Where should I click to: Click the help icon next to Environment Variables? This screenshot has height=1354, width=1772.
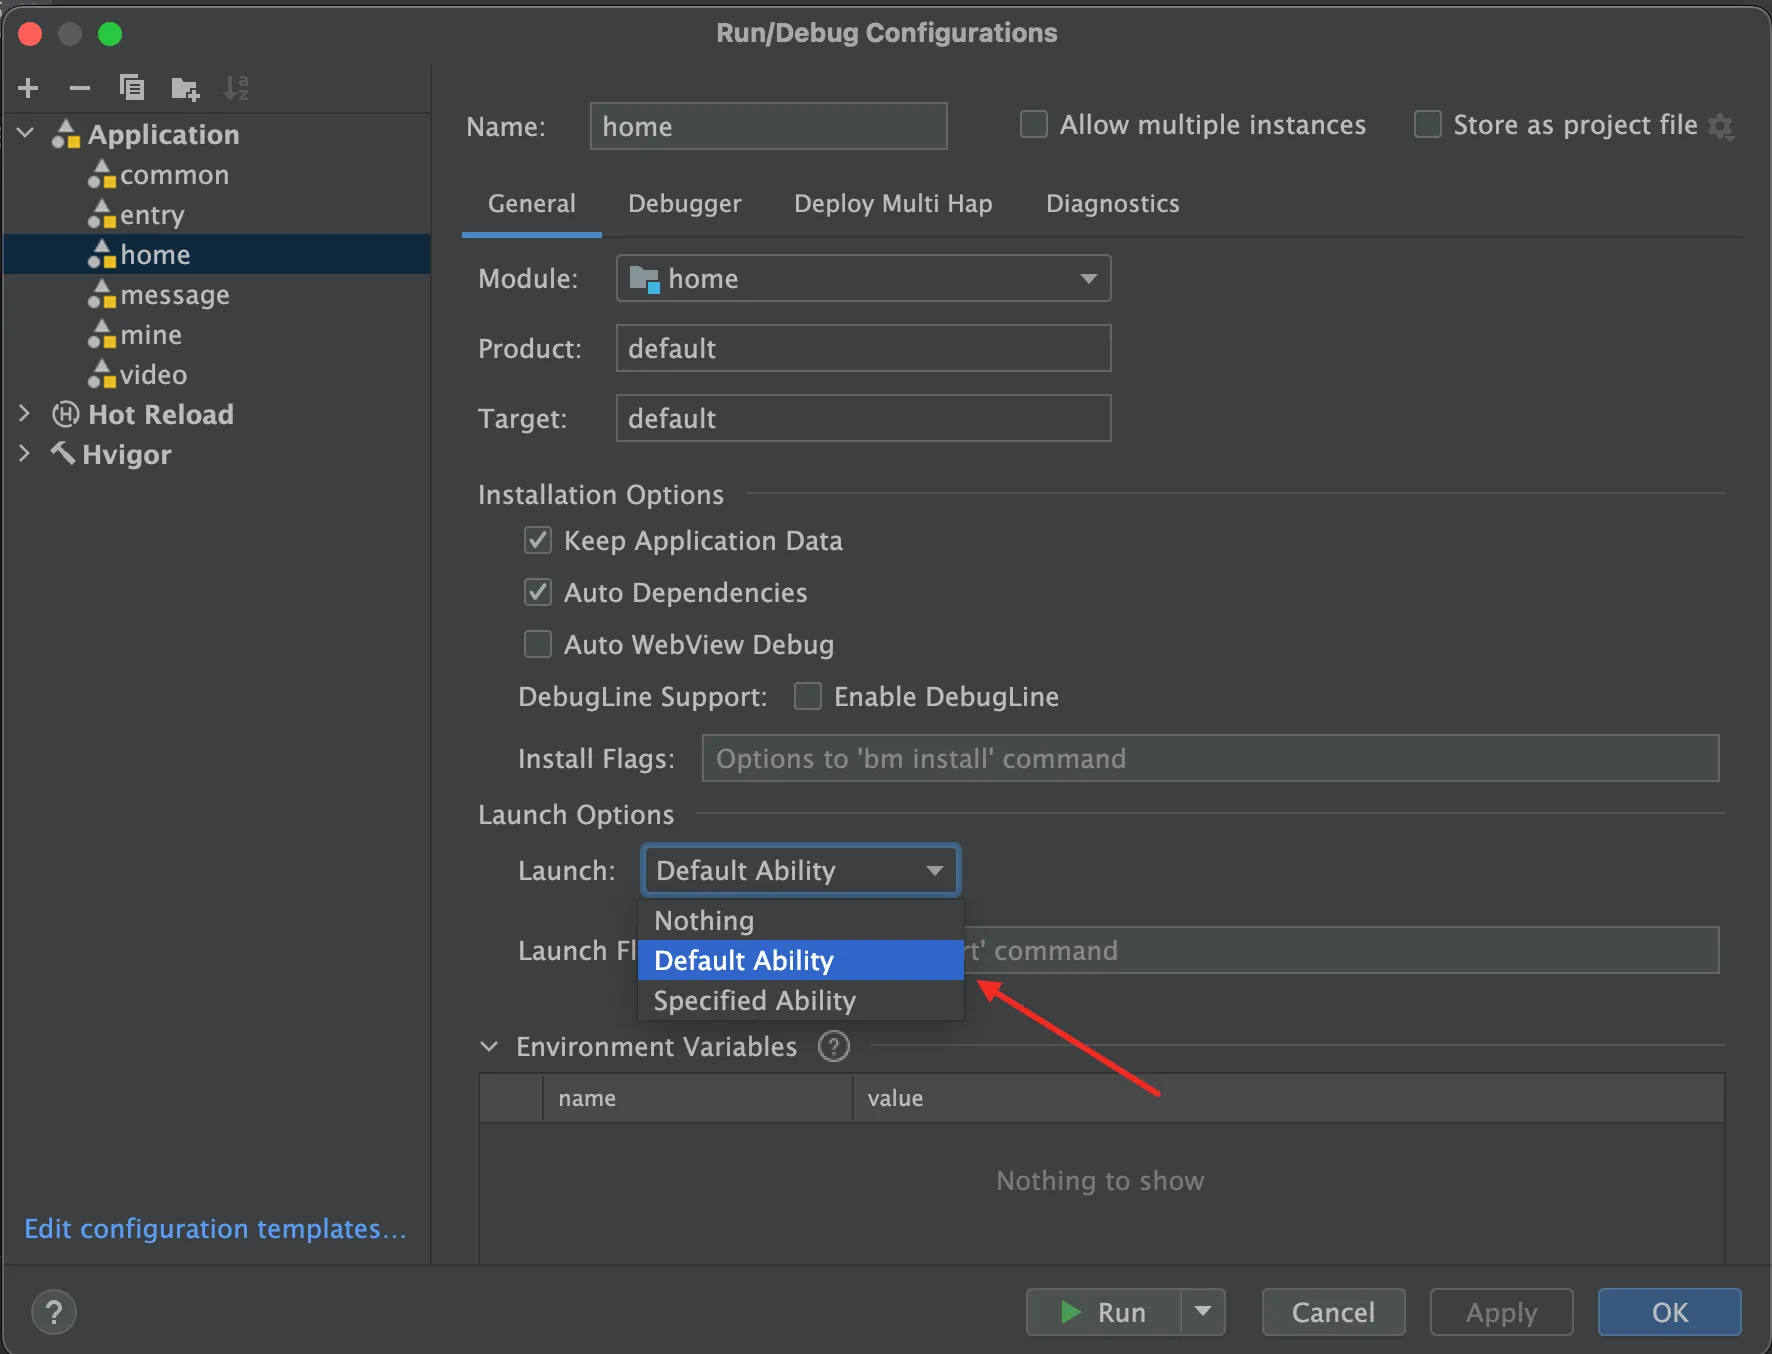click(x=833, y=1047)
